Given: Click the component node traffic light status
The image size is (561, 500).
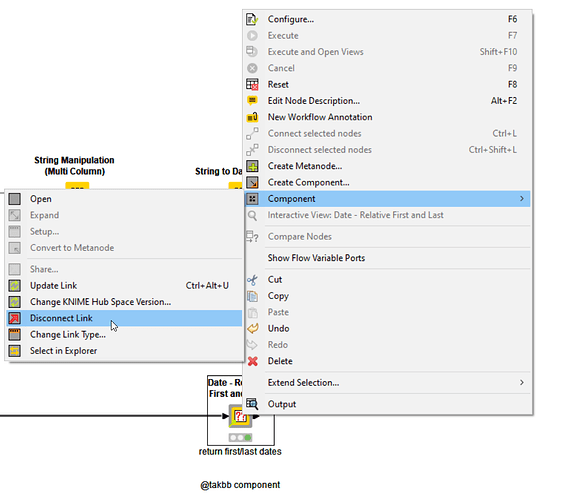Looking at the screenshot, I should point(240,437).
